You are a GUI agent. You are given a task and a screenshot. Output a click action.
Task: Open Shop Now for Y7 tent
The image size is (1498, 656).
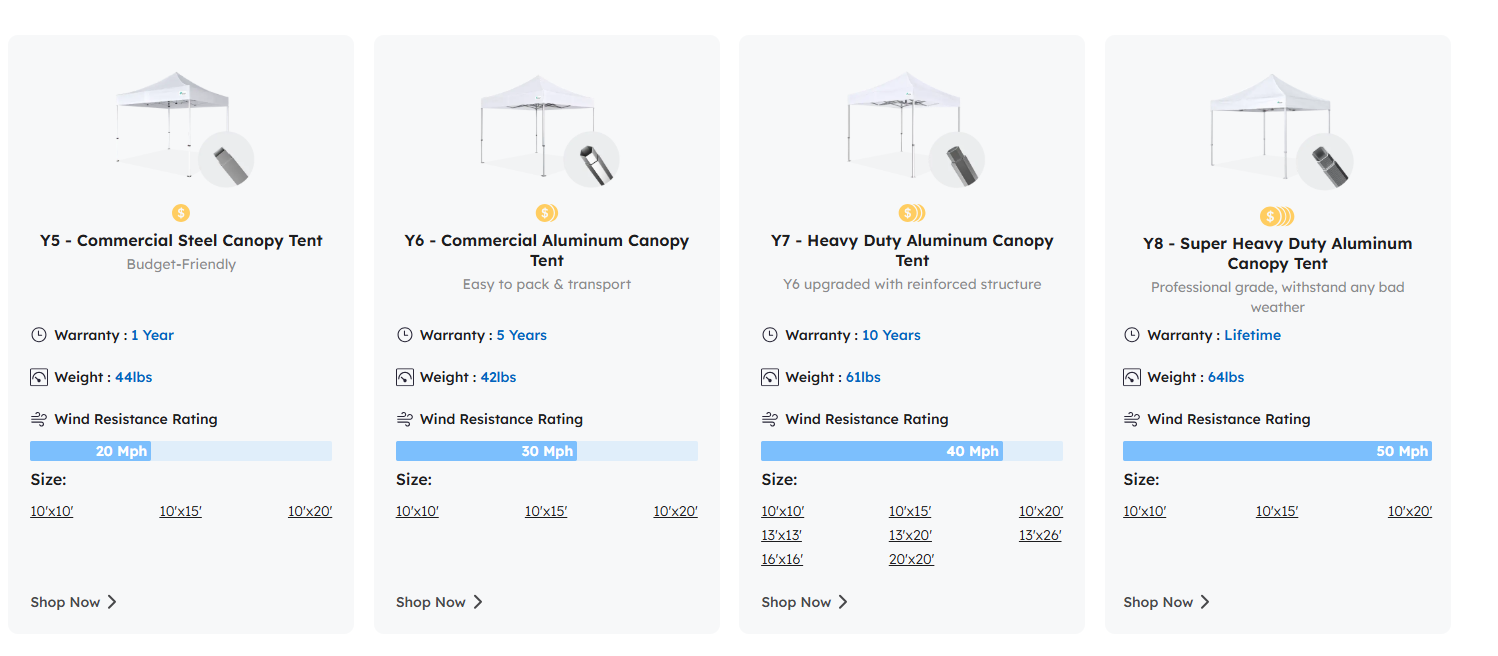pyautogui.click(x=796, y=602)
